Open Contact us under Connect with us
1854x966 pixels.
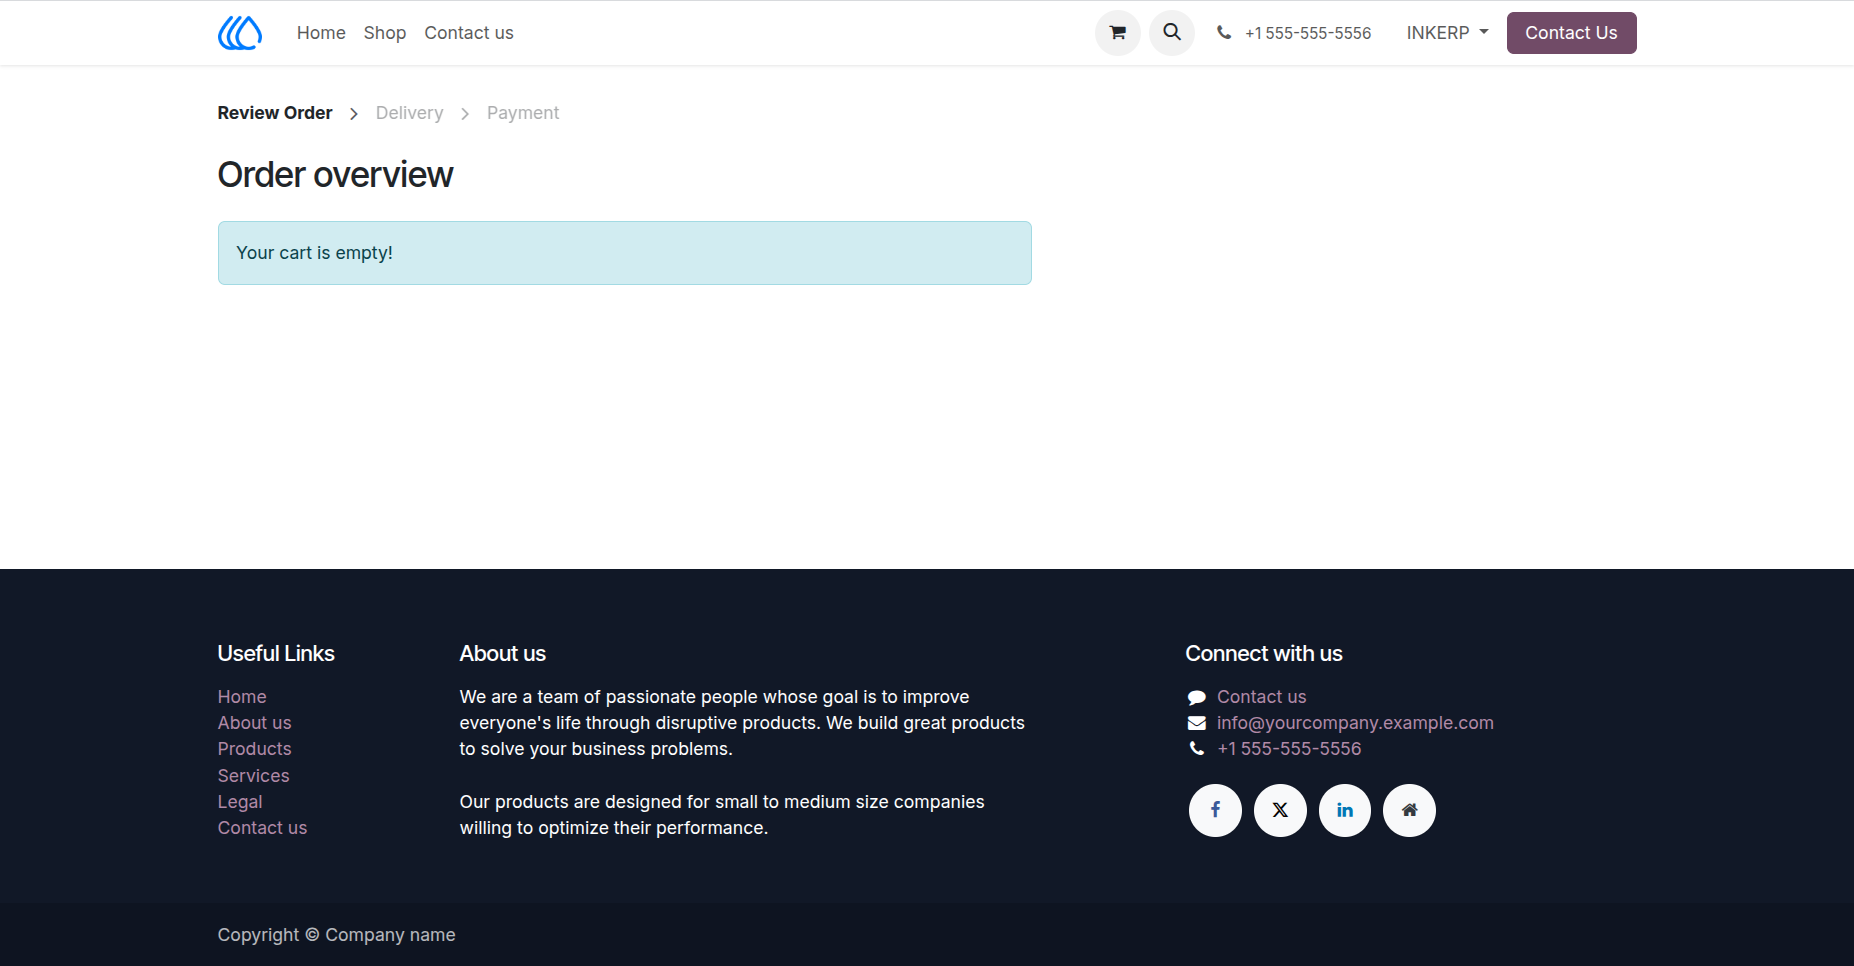click(1262, 697)
